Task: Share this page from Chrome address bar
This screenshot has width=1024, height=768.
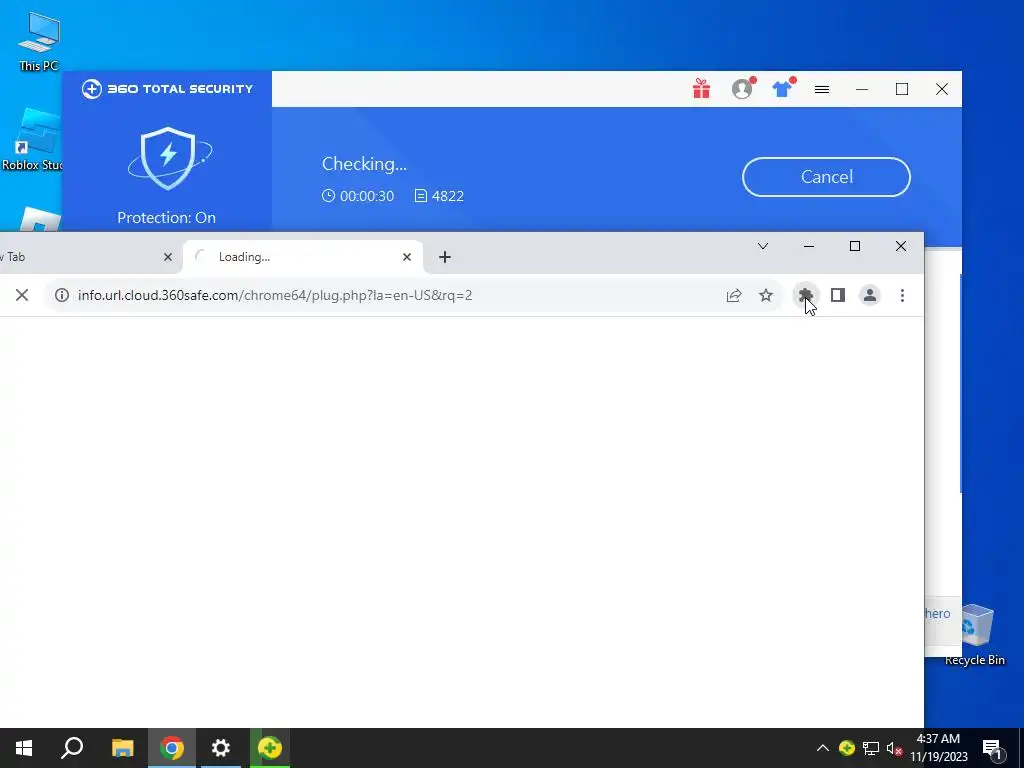Action: tap(734, 295)
